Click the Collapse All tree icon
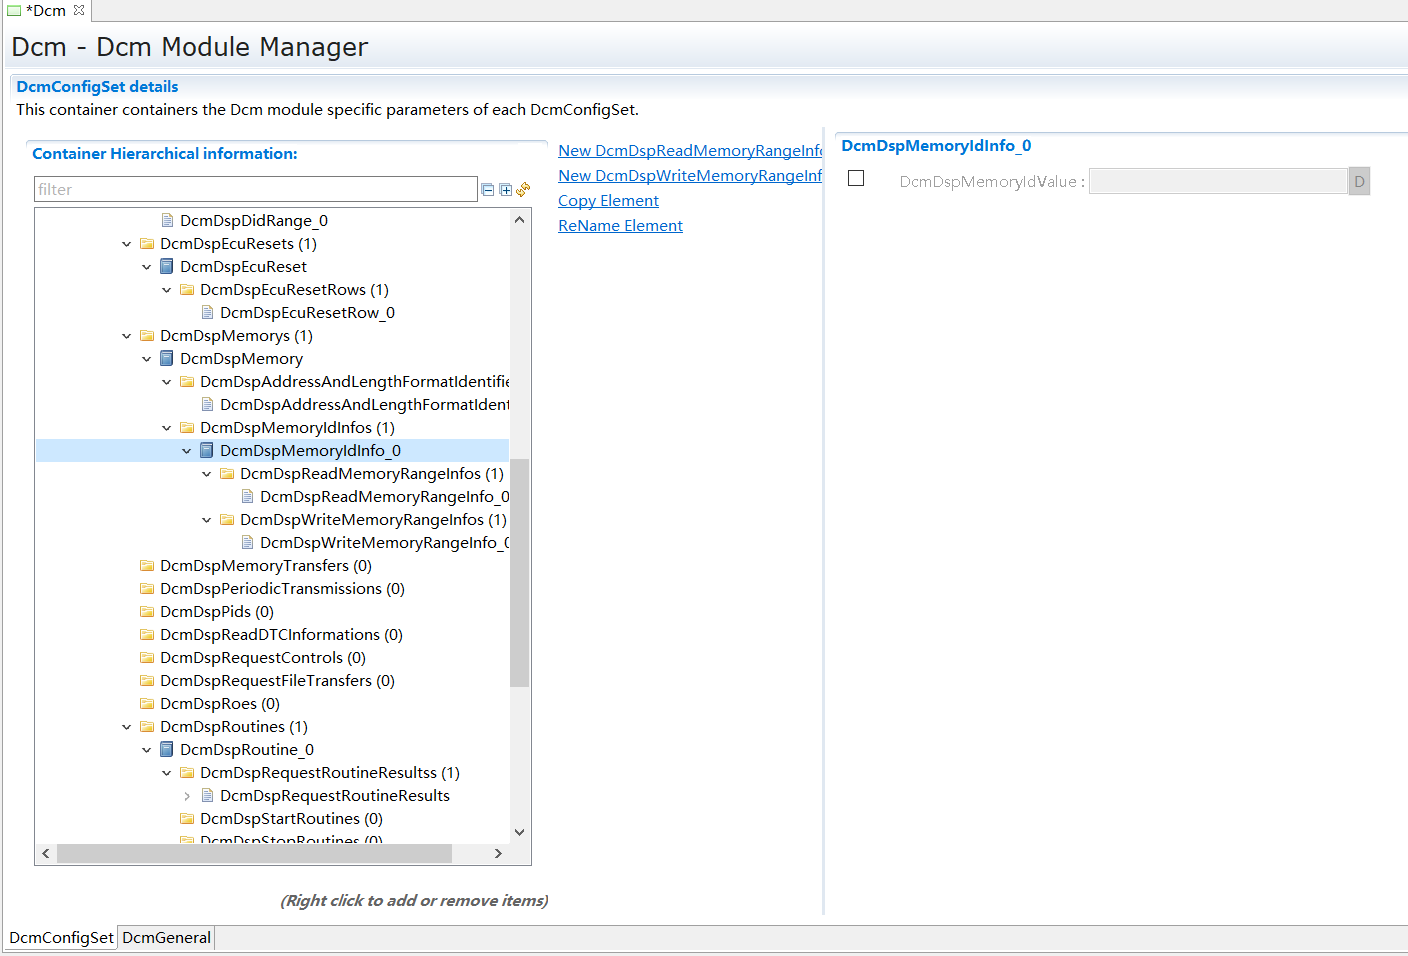 488,190
